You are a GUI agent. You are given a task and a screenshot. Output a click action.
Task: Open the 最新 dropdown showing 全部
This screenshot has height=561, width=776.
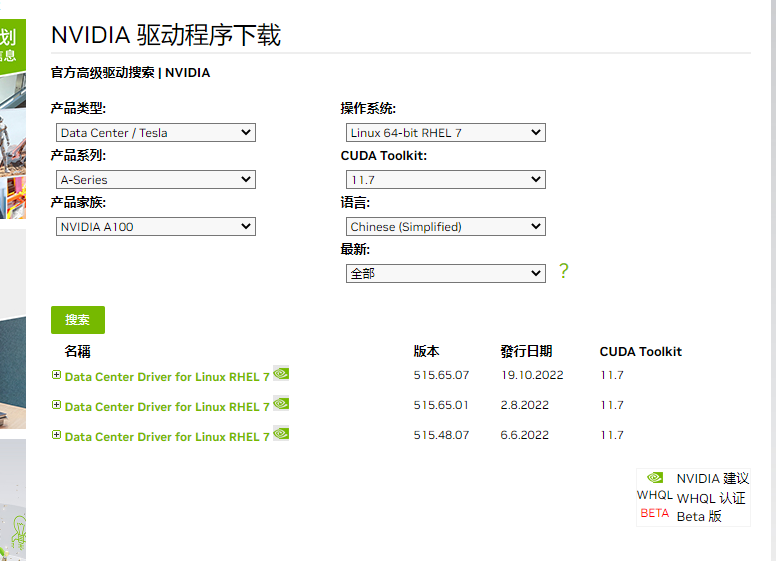click(445, 274)
